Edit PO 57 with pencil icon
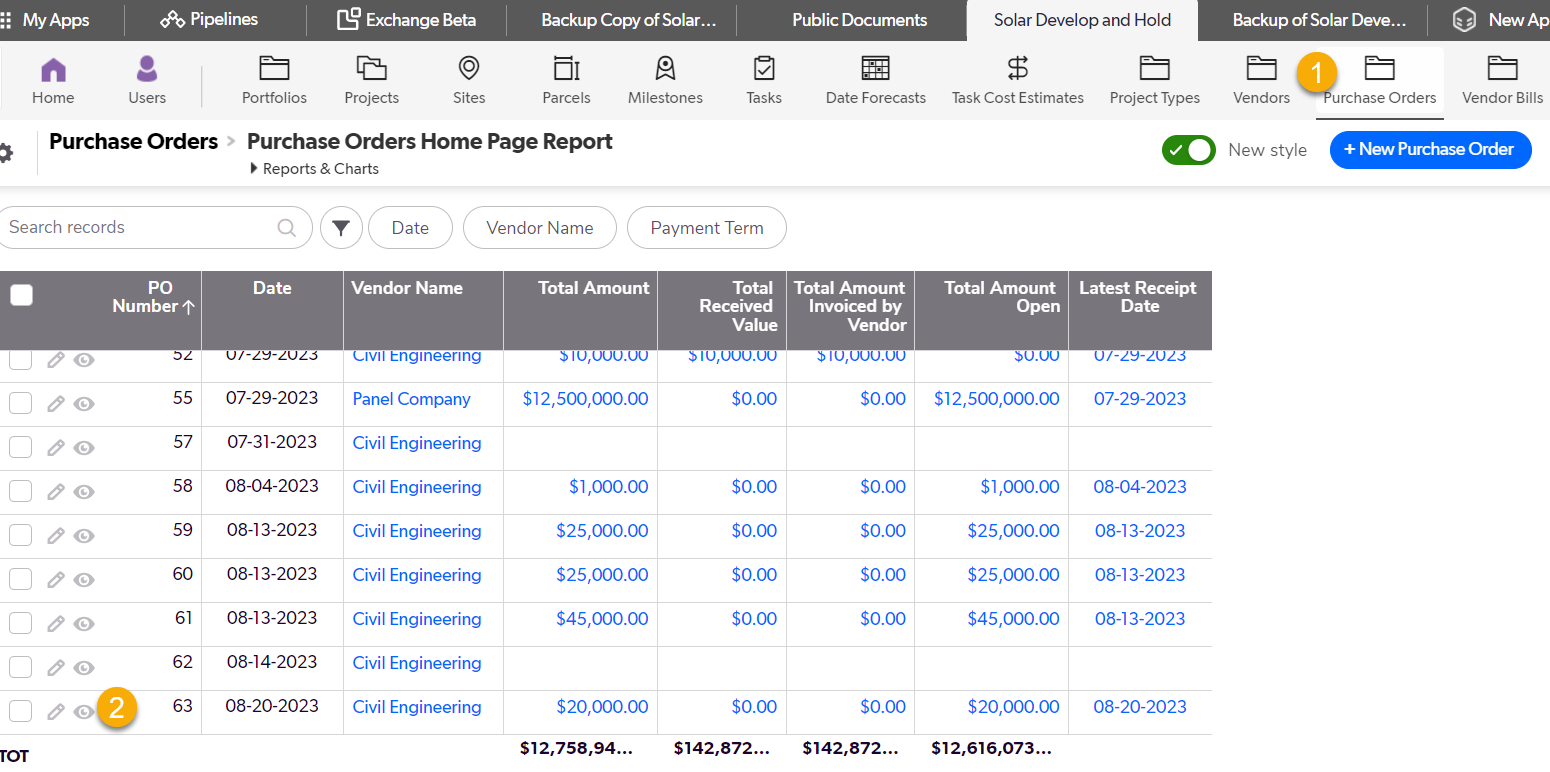The height and width of the screenshot is (772, 1550). [x=56, y=447]
